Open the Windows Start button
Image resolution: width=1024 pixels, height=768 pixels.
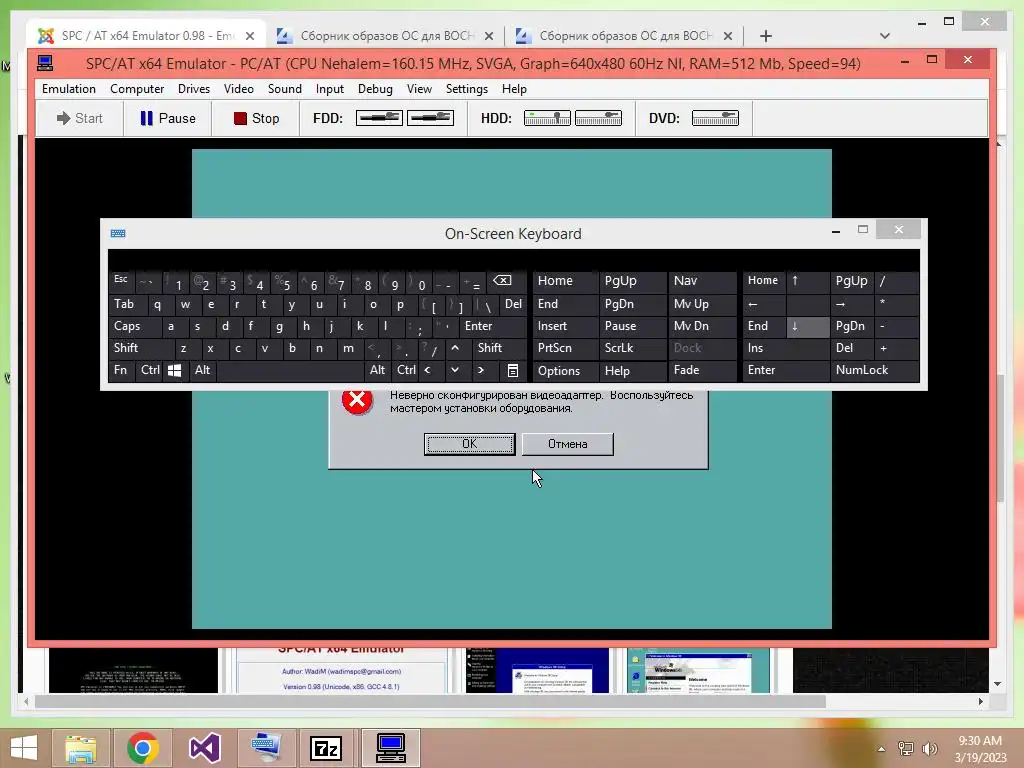(x=24, y=748)
